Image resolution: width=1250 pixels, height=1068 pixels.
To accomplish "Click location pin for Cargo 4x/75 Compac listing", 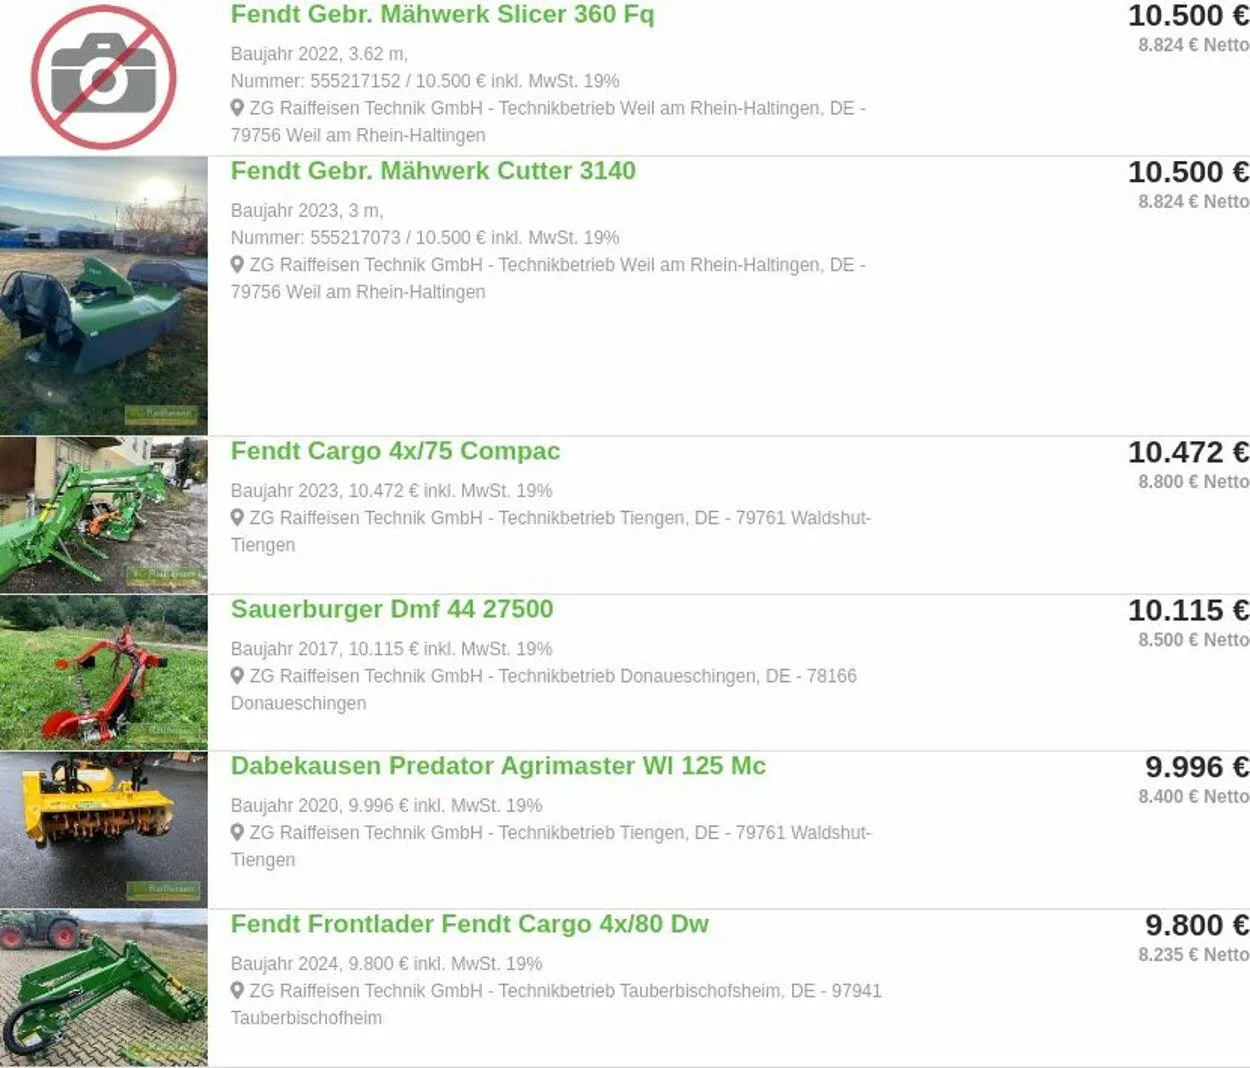I will [x=237, y=517].
